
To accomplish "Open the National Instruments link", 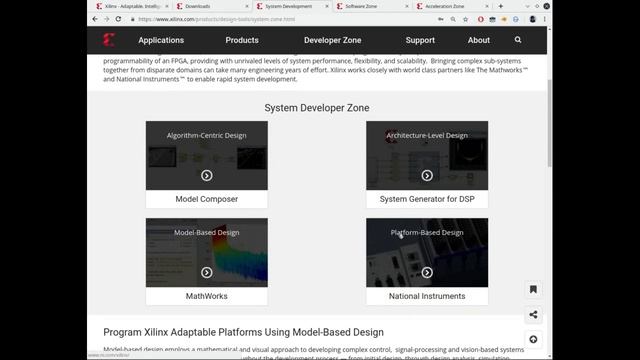I will tap(427, 296).
